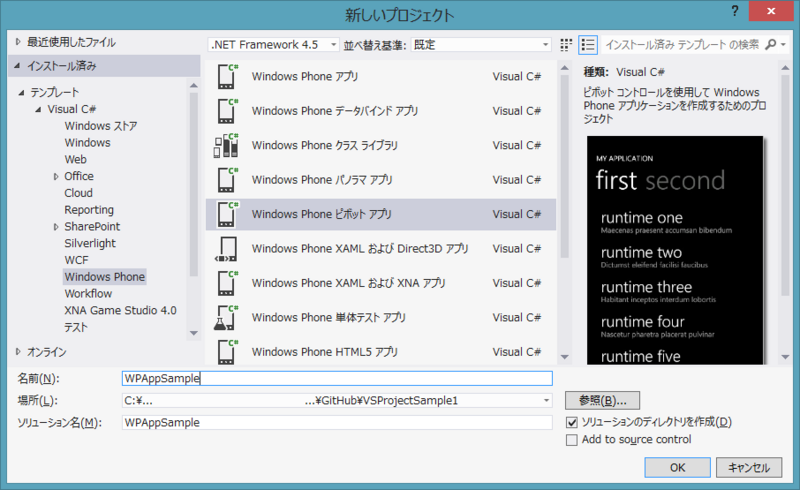Click the Windows Phone HTML5 アプリ icon

coord(227,352)
